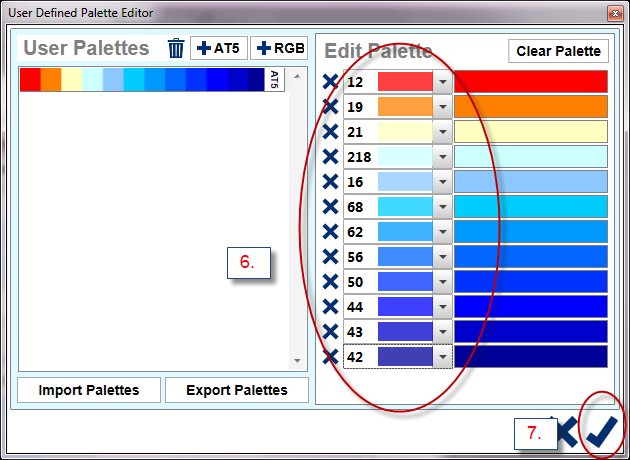Click Export Palettes

pyautogui.click(x=236, y=390)
